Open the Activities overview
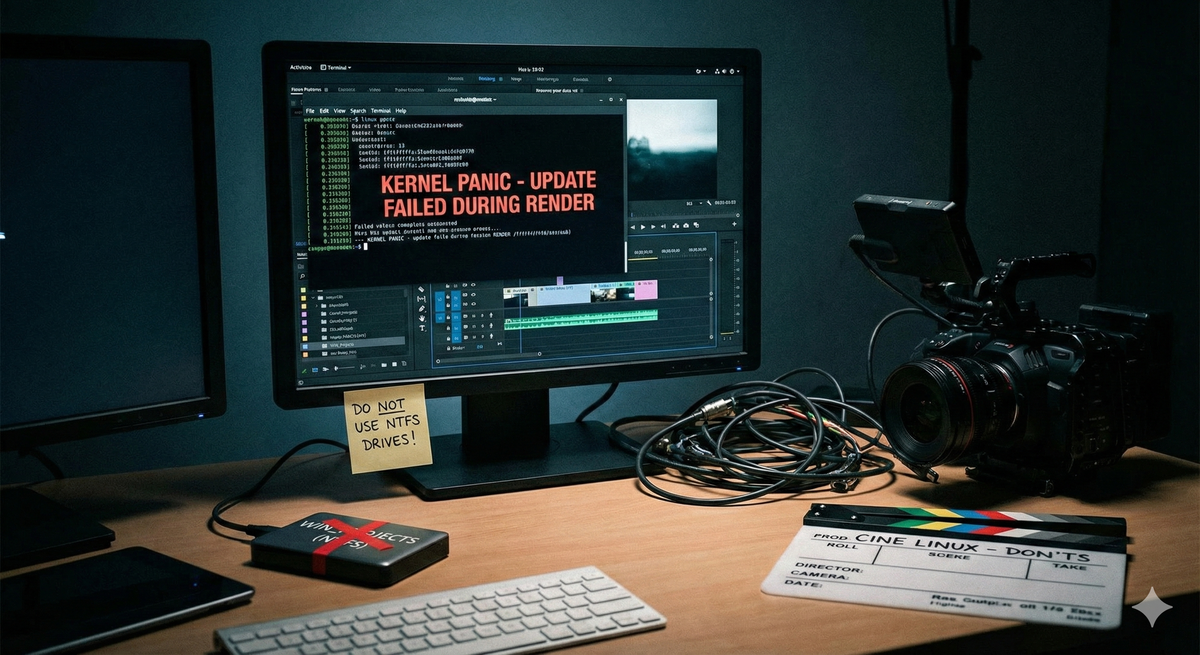 [301, 67]
